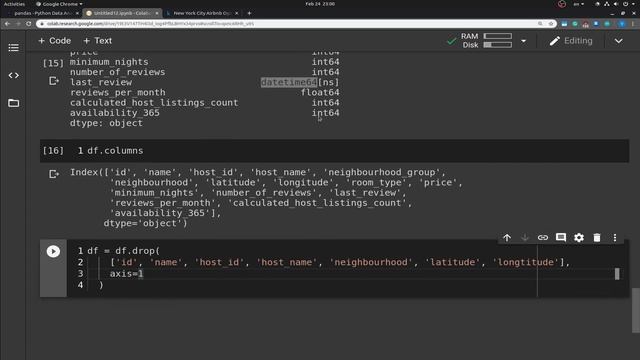Click the page vertical scrollbar thumb

635,310
